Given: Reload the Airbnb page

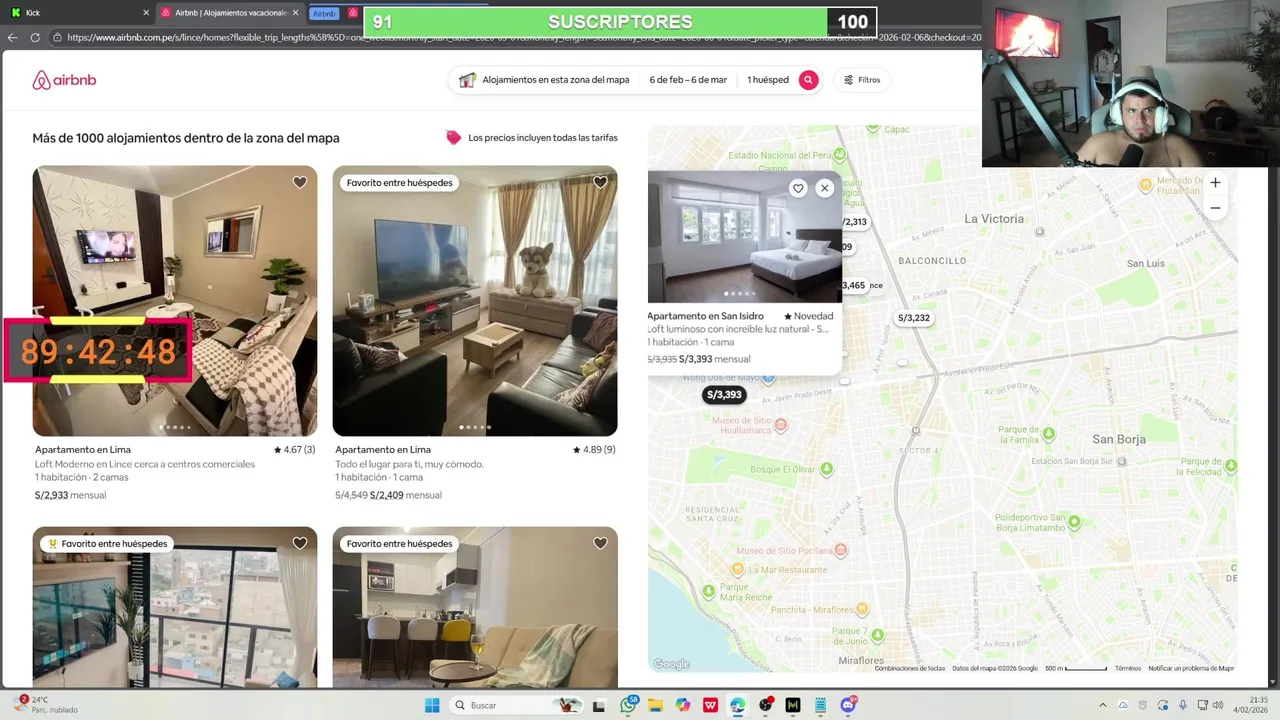Looking at the screenshot, I should tap(35, 38).
